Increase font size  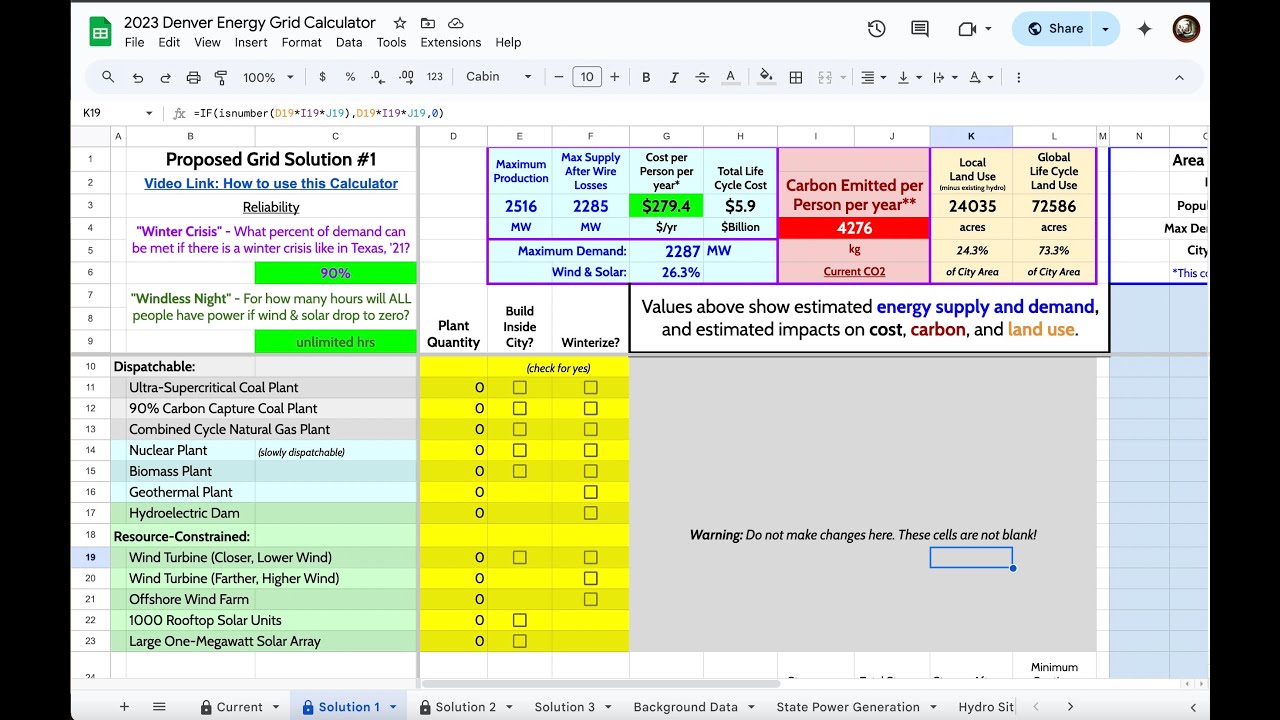tap(614, 77)
